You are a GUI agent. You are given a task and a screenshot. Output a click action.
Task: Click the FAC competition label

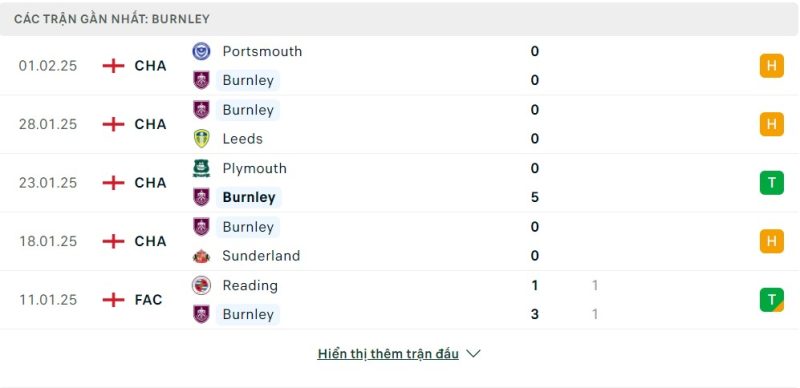tap(148, 300)
